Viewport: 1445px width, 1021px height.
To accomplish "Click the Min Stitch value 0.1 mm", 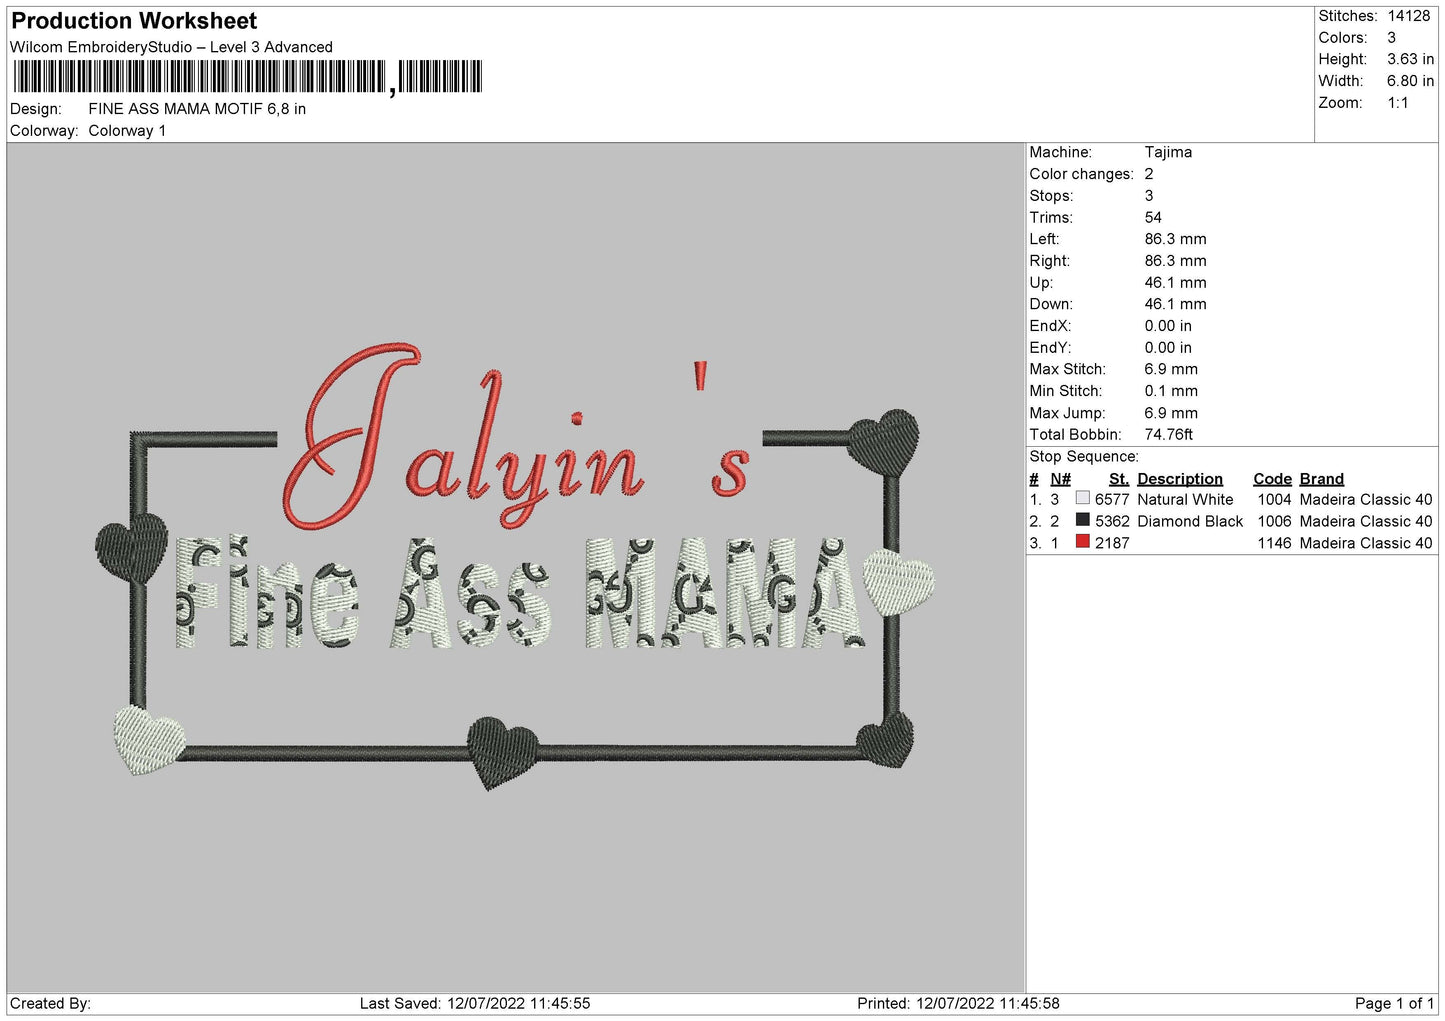I will [1171, 391].
